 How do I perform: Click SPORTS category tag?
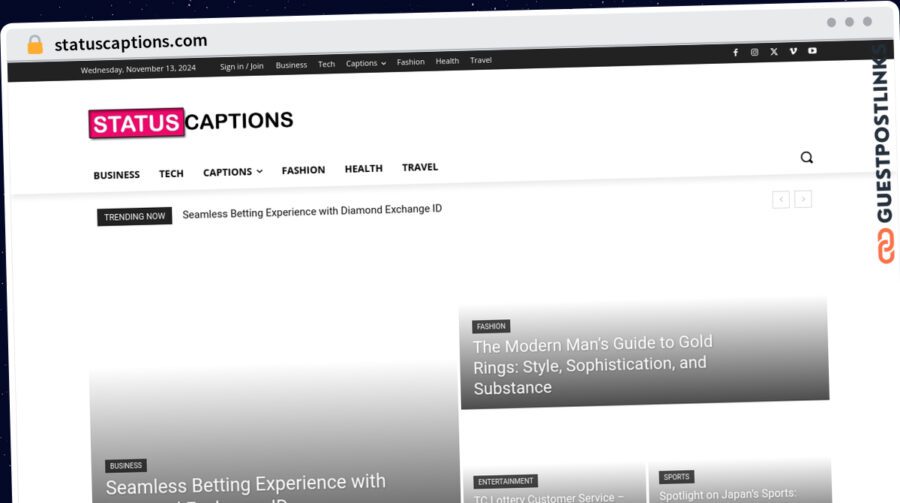676,477
